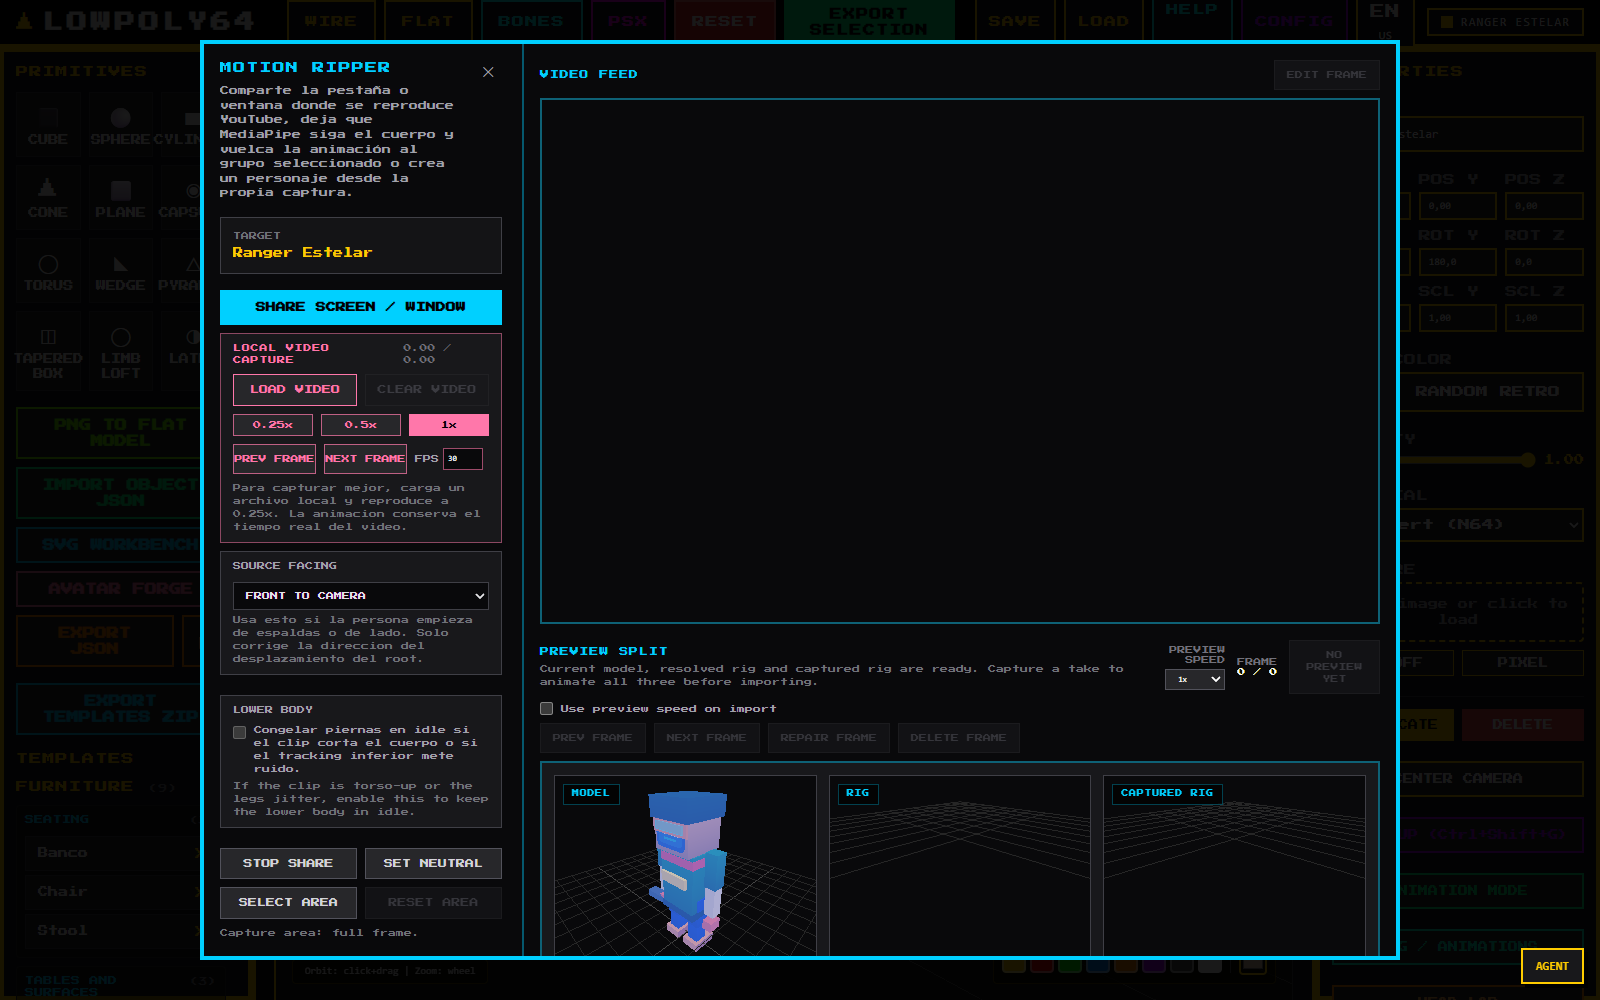Viewport: 1600px width, 1000px height.
Task: Click Export Templates ZIP button
Action: click(120, 708)
